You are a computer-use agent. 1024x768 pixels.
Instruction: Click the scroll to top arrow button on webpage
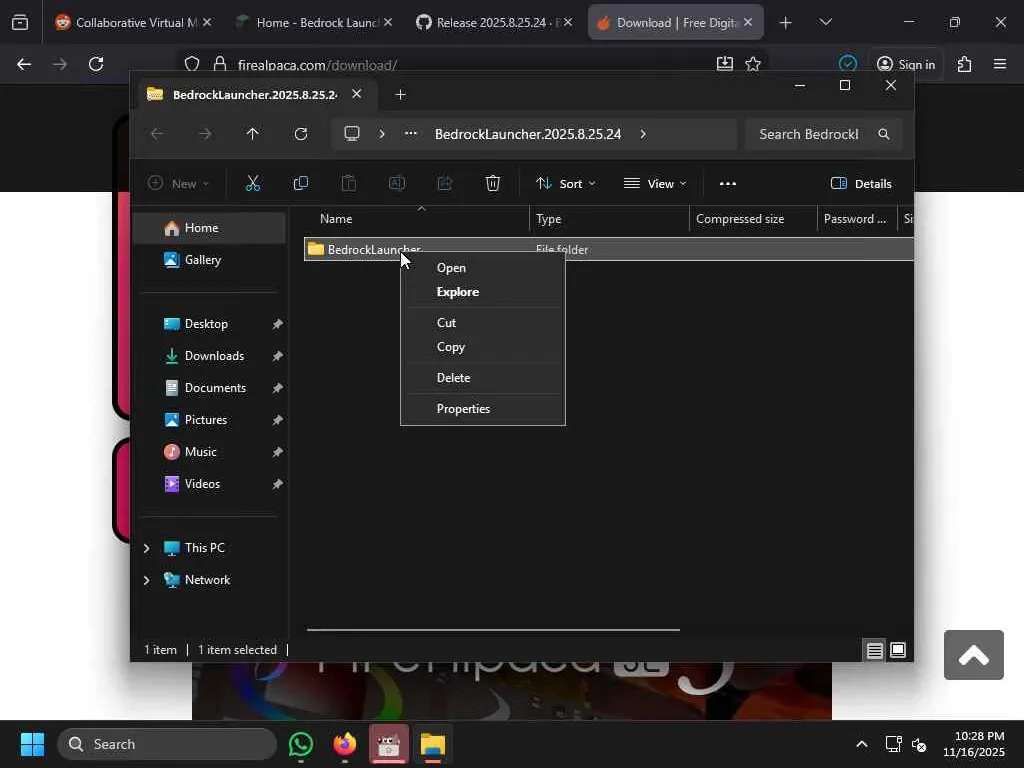pyautogui.click(x=973, y=655)
